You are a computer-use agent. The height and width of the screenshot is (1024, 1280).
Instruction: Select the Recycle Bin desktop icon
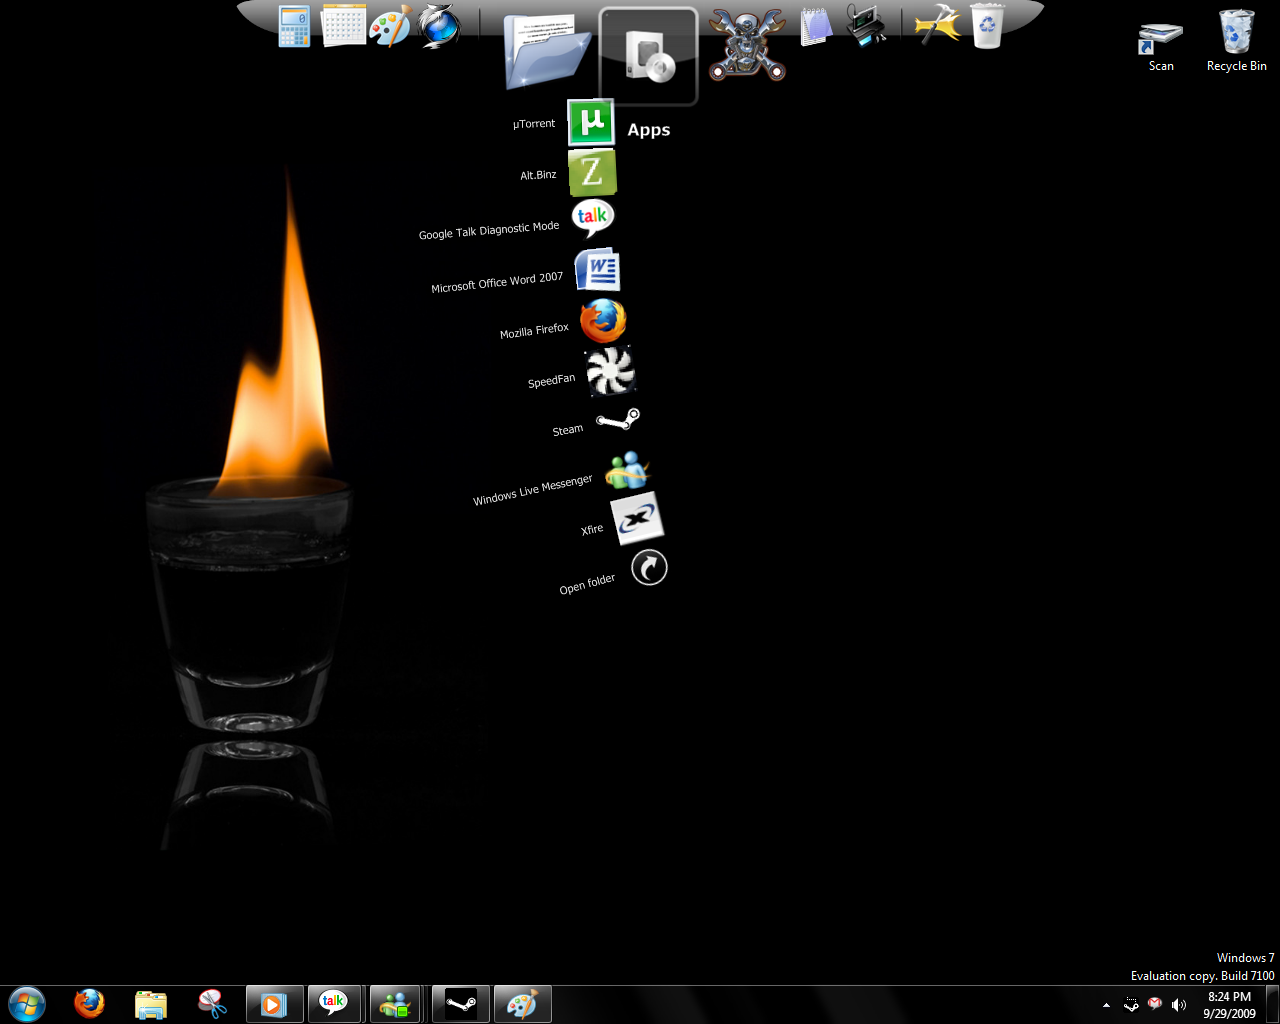pos(1237,41)
